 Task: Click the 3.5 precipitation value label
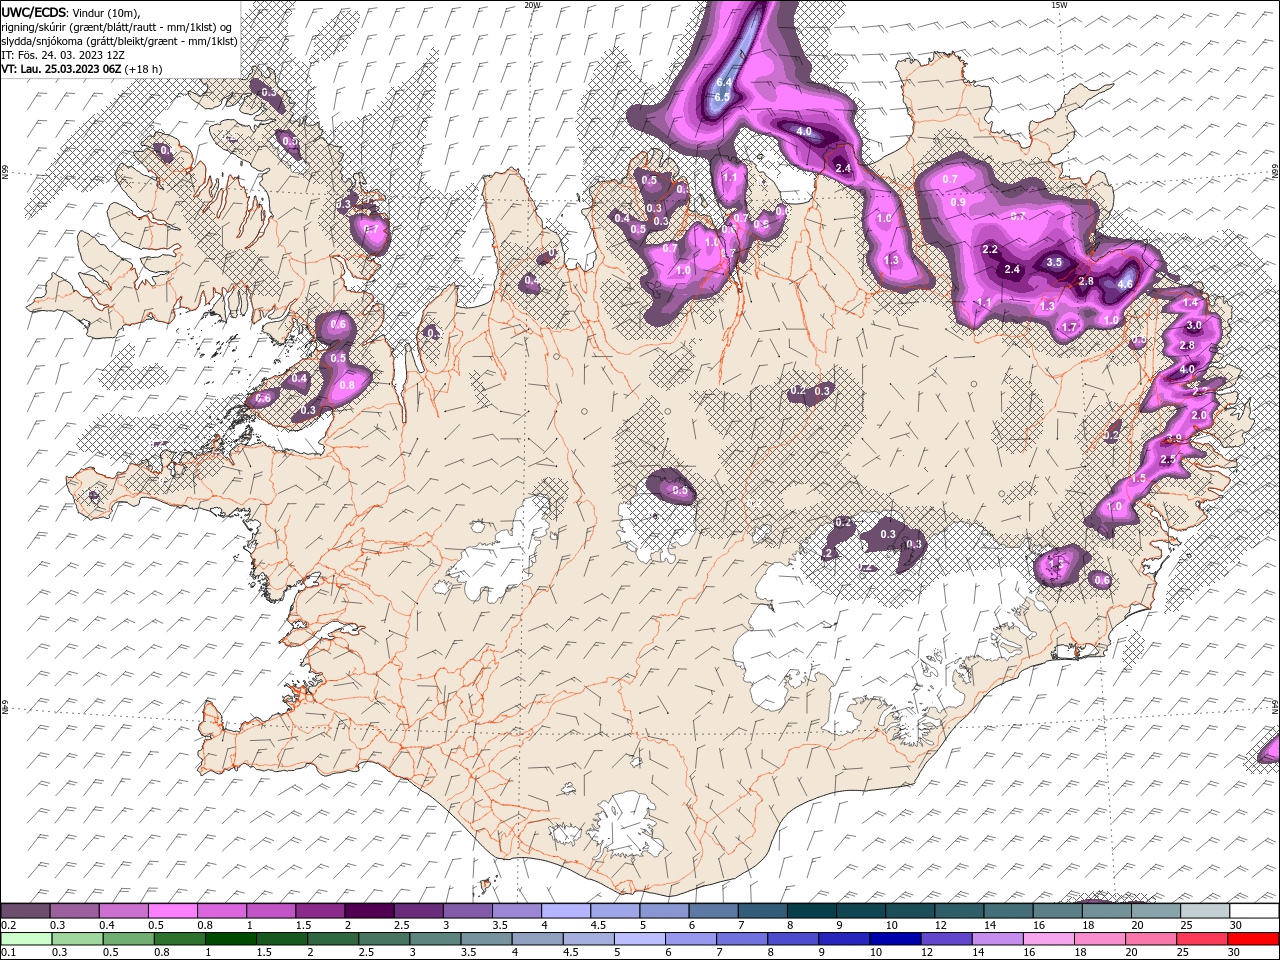(x=1054, y=262)
